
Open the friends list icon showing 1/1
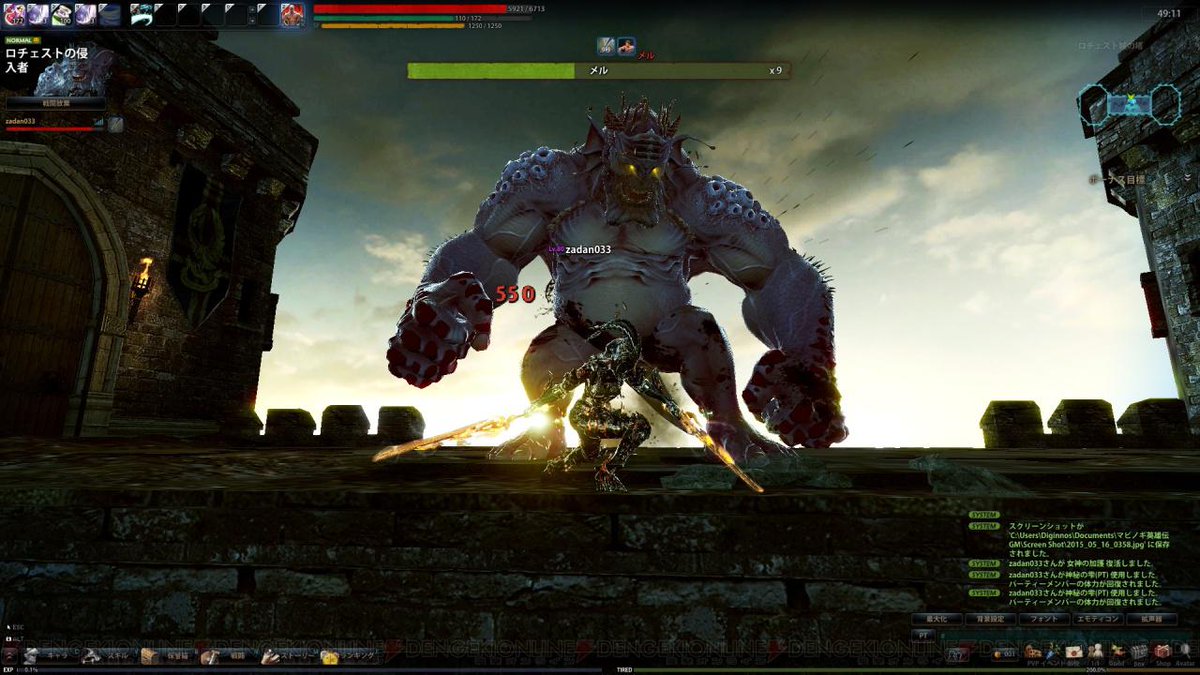pyautogui.click(x=1096, y=652)
